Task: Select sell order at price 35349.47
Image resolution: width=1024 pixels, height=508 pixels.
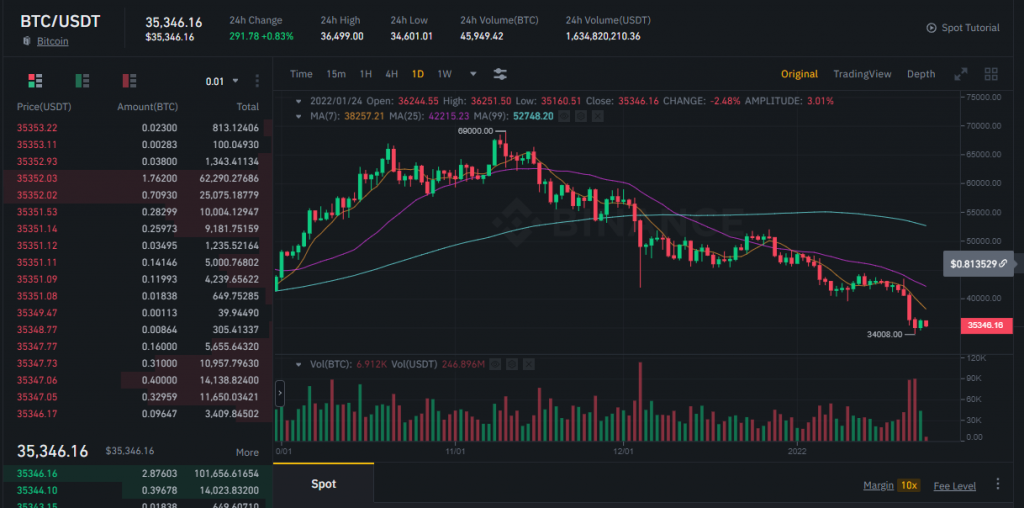Action: (137, 312)
